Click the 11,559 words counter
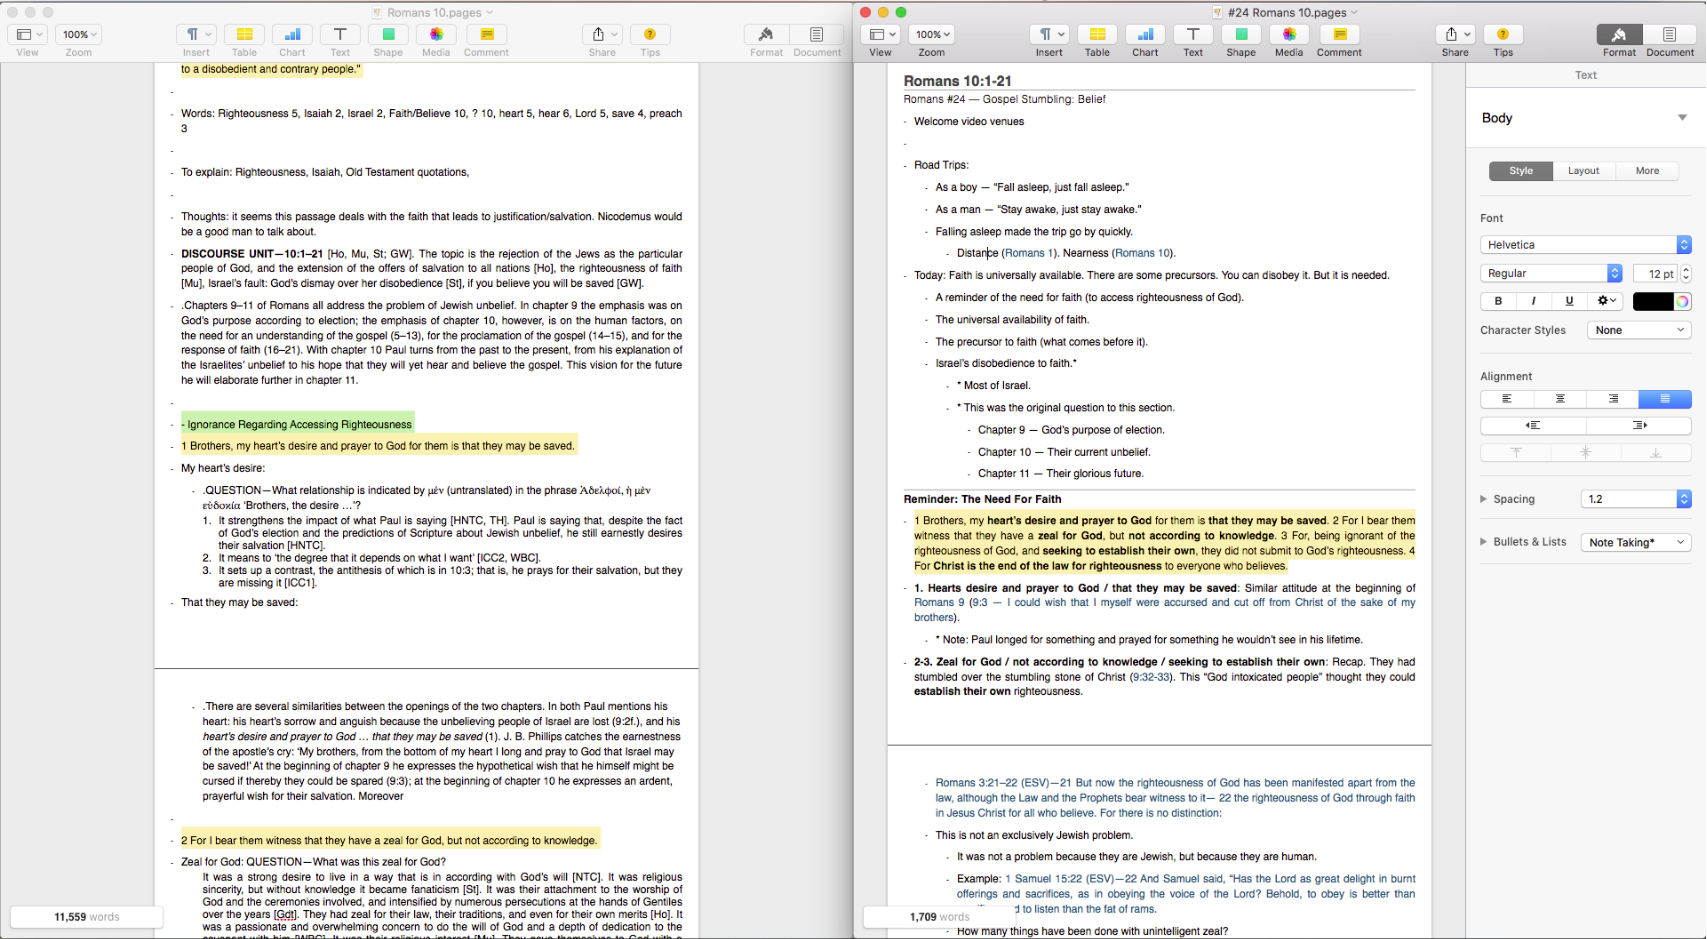 (86, 916)
